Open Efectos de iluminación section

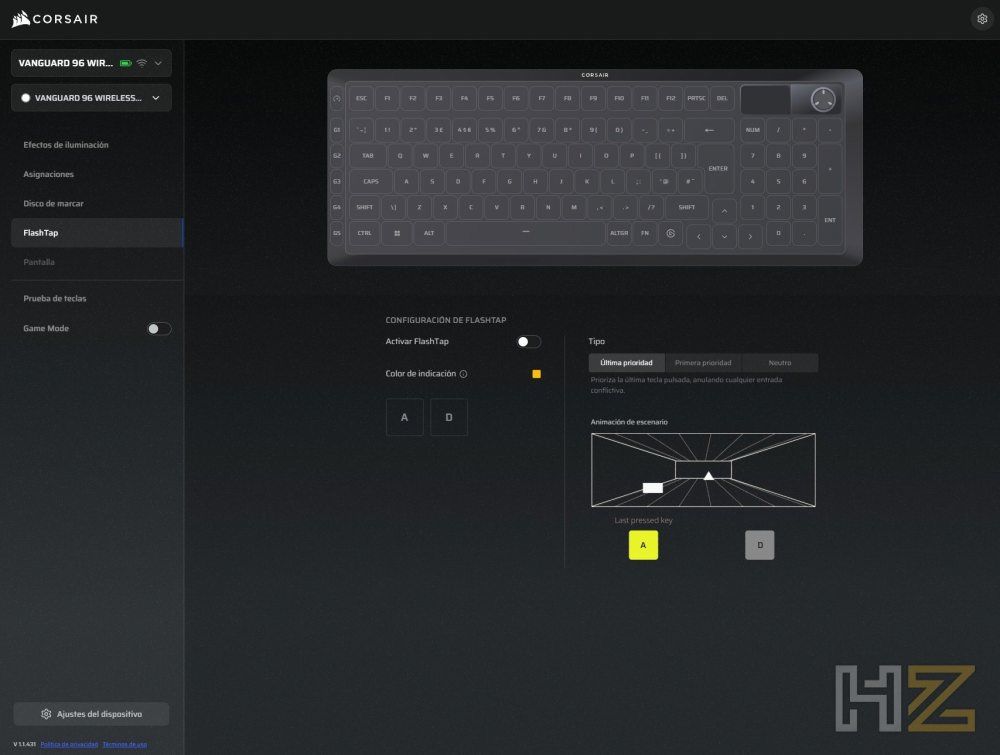tap(66, 145)
